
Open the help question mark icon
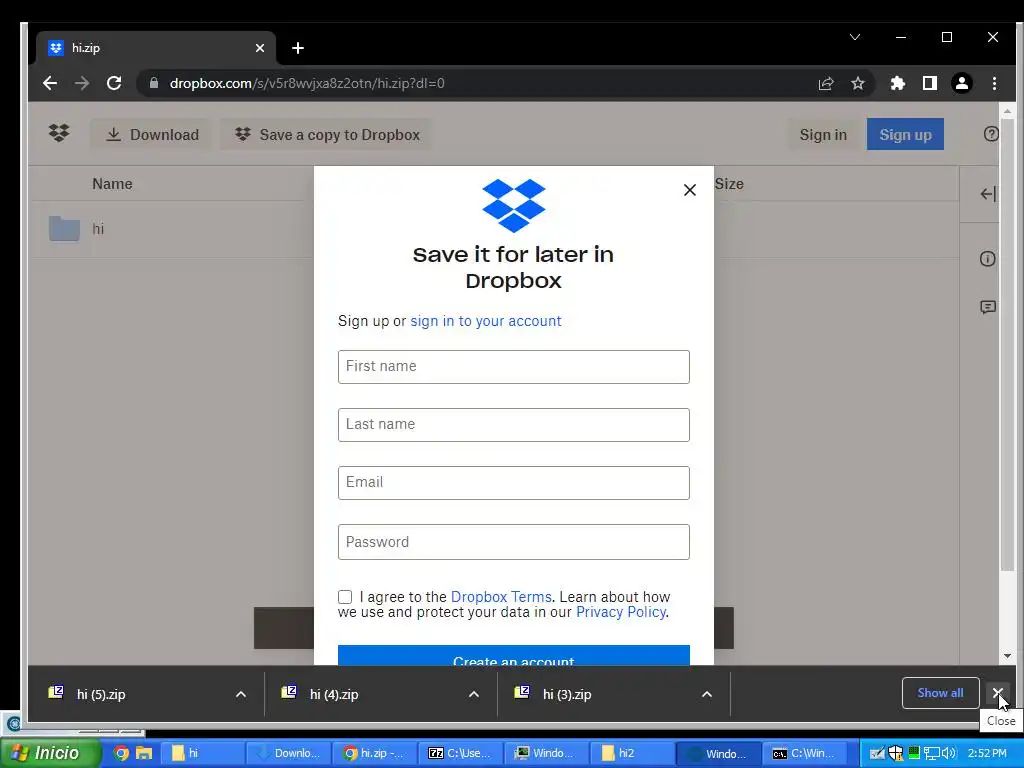pos(991,134)
